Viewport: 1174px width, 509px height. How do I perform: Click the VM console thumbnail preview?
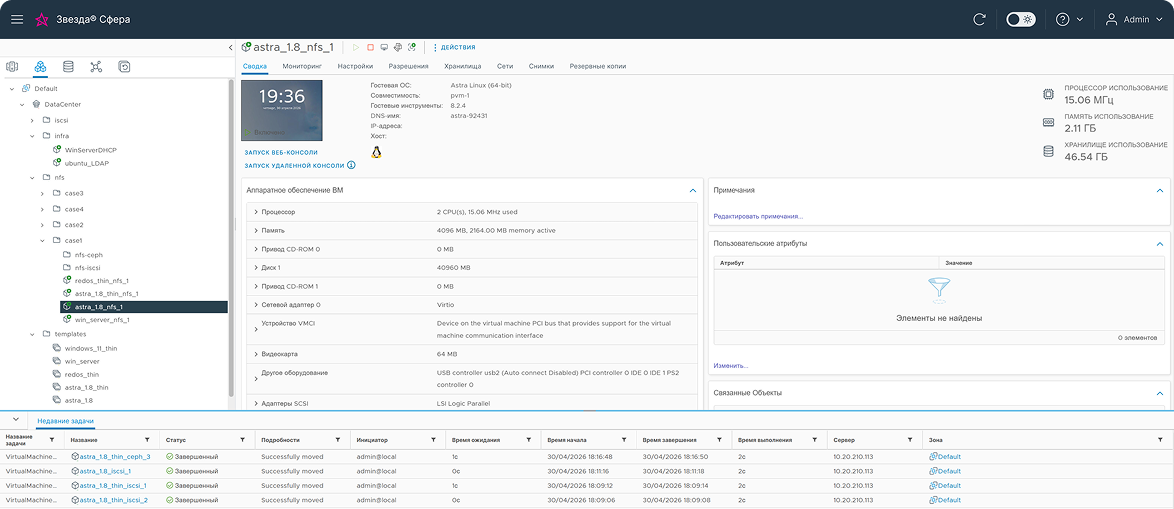(x=282, y=110)
